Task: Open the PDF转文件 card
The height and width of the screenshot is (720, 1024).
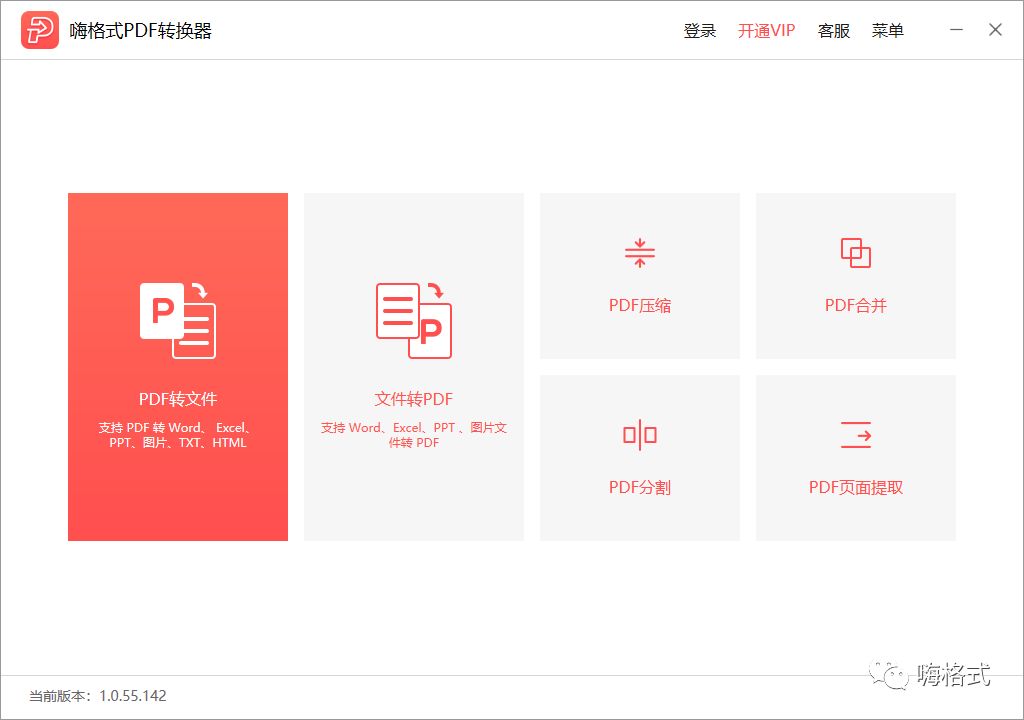Action: [177, 366]
